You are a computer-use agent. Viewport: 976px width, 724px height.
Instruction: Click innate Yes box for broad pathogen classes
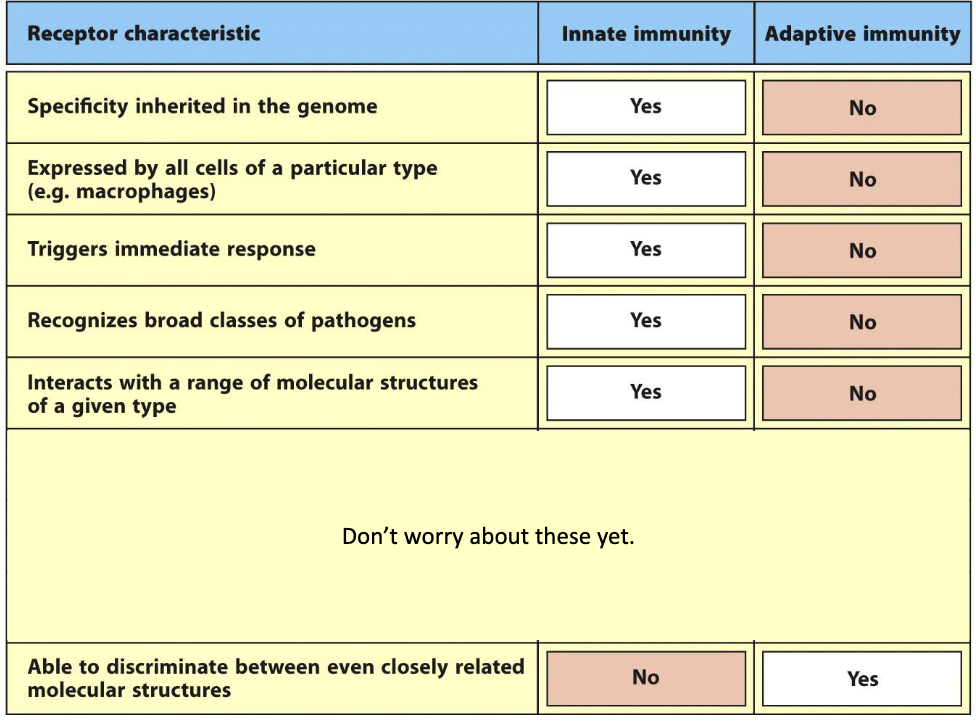[x=646, y=321]
